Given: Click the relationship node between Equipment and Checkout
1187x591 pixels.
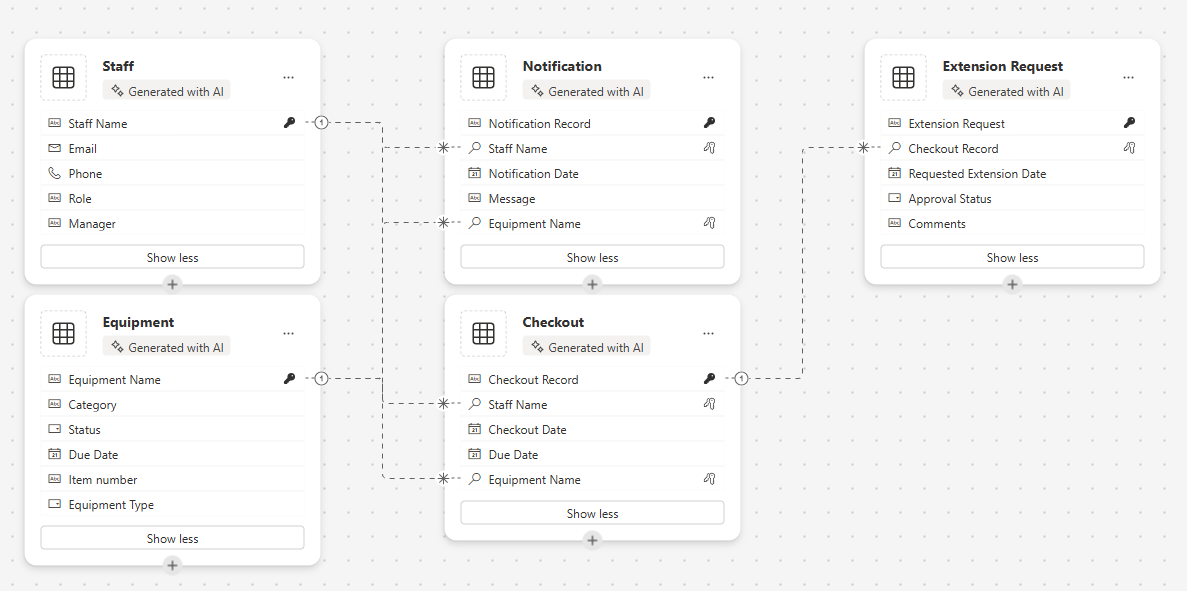Looking at the screenshot, I should 321,379.
